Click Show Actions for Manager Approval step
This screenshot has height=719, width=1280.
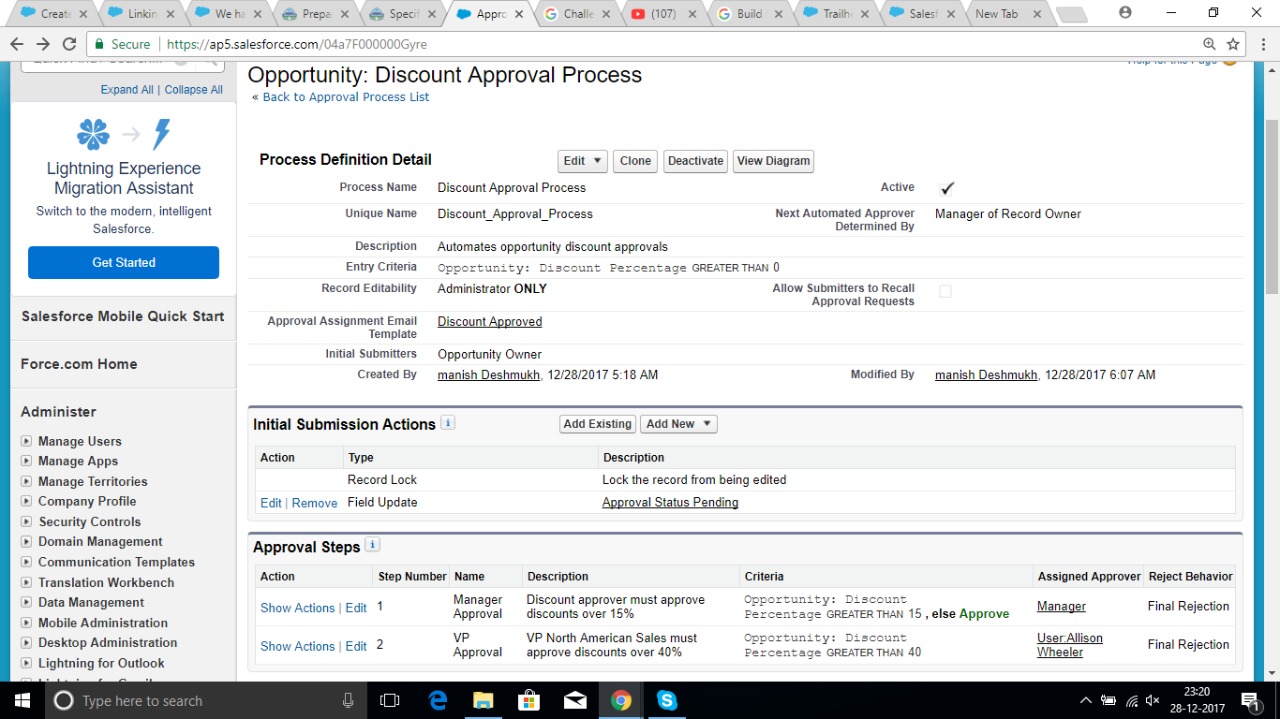[x=297, y=608]
